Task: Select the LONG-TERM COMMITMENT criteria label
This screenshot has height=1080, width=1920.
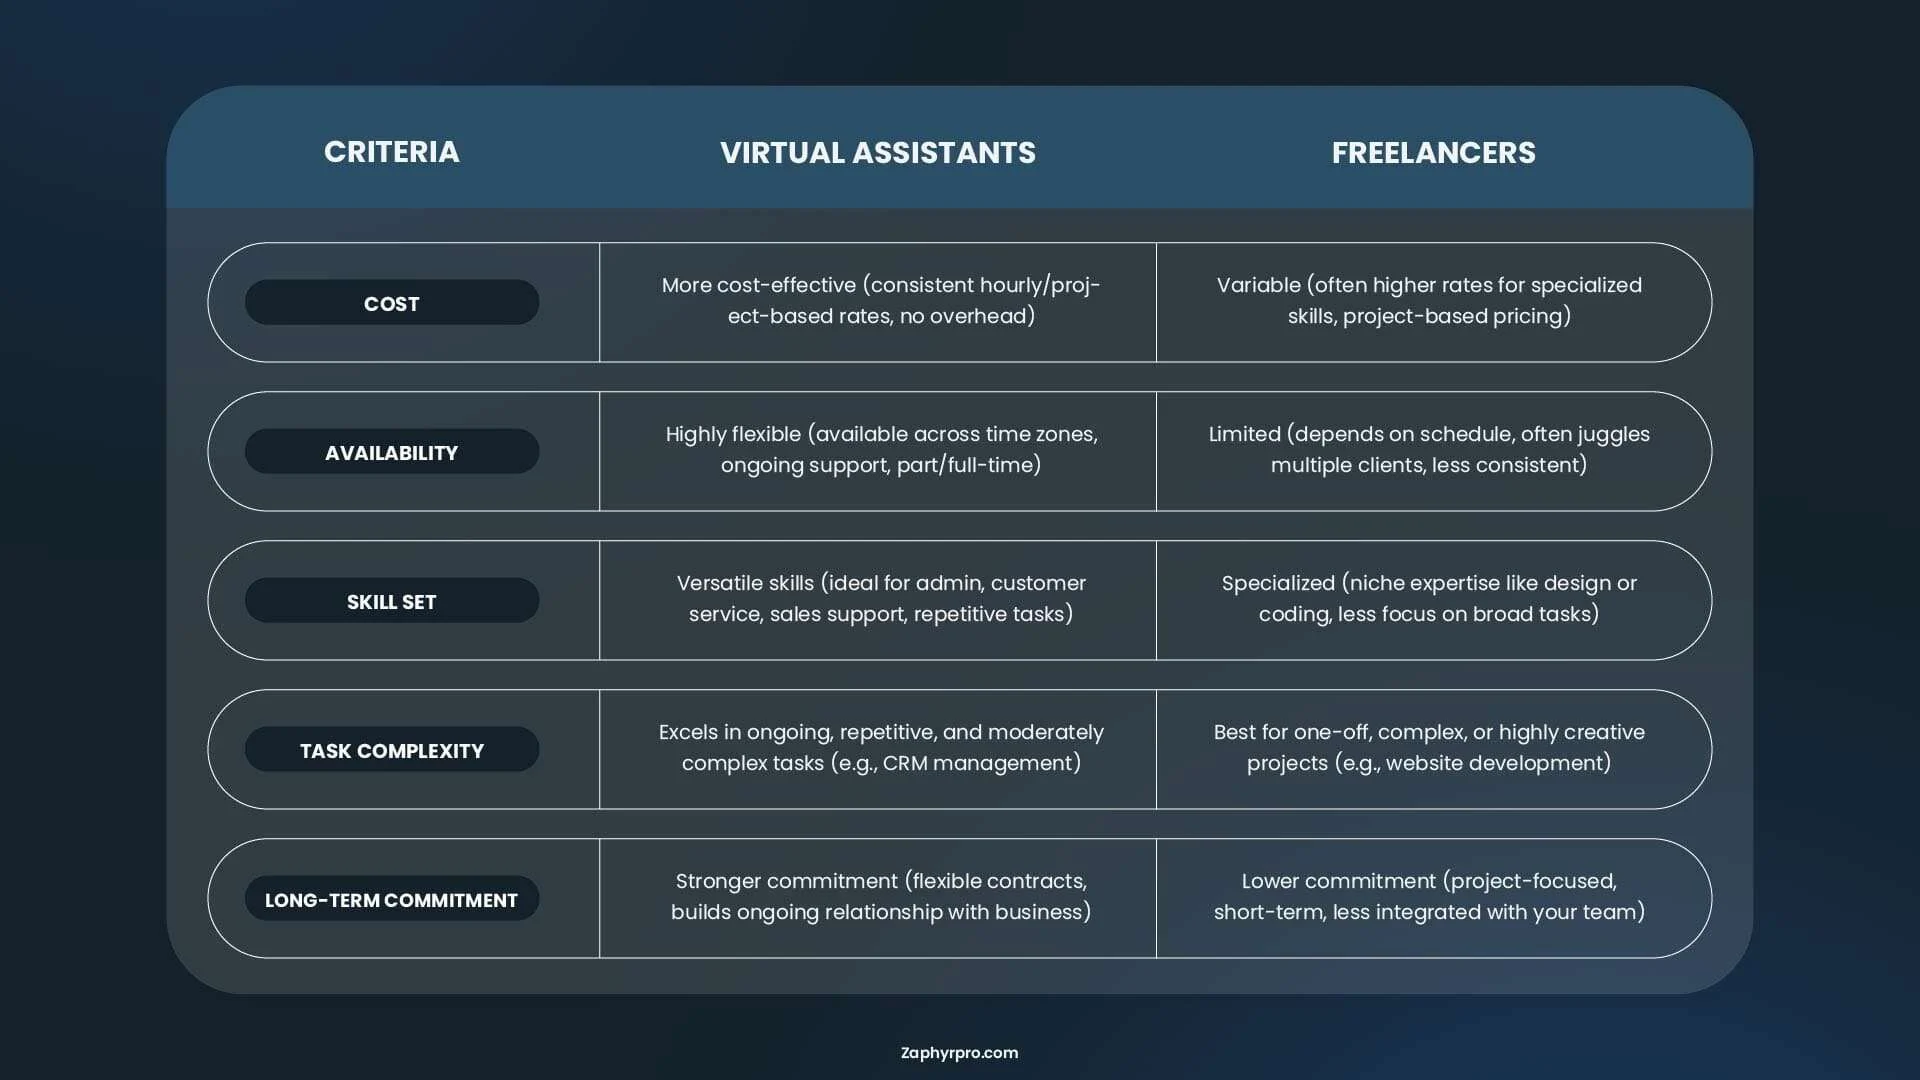Action: click(392, 899)
